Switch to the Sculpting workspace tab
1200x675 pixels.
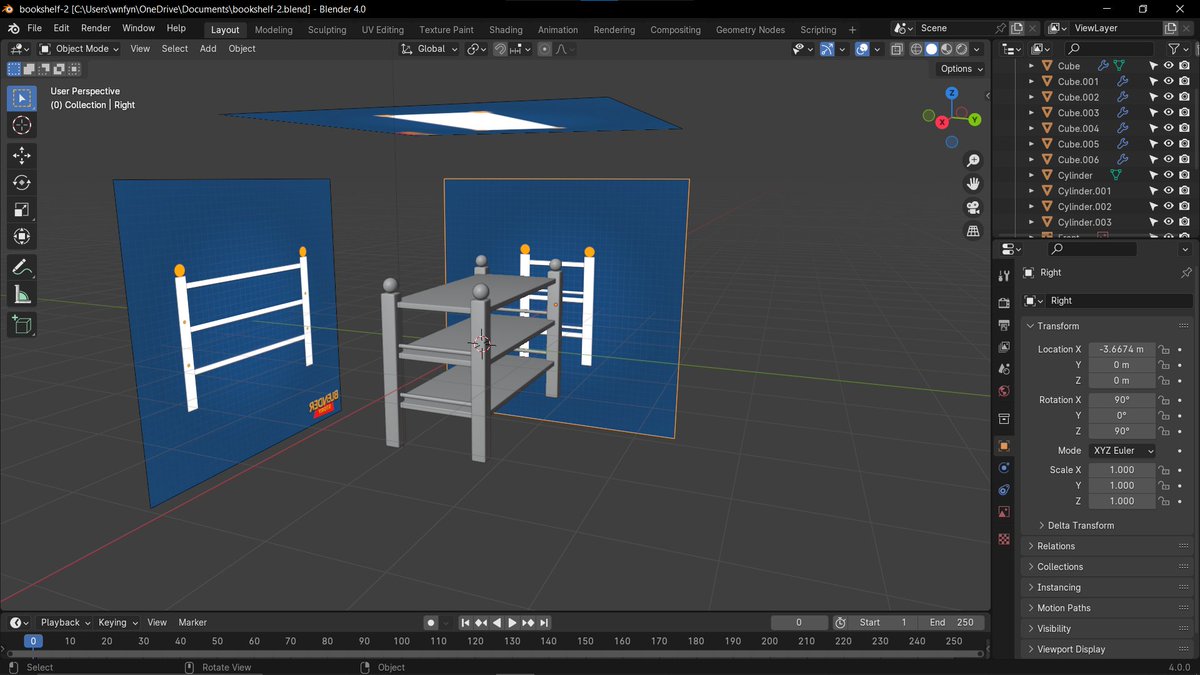(x=327, y=30)
